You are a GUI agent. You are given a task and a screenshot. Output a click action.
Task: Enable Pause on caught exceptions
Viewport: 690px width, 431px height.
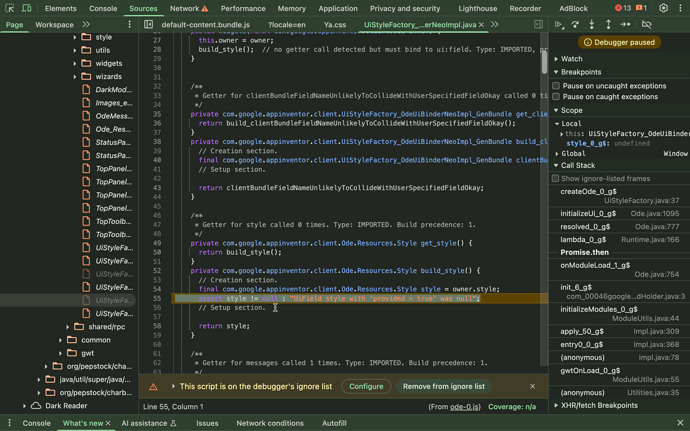point(556,97)
